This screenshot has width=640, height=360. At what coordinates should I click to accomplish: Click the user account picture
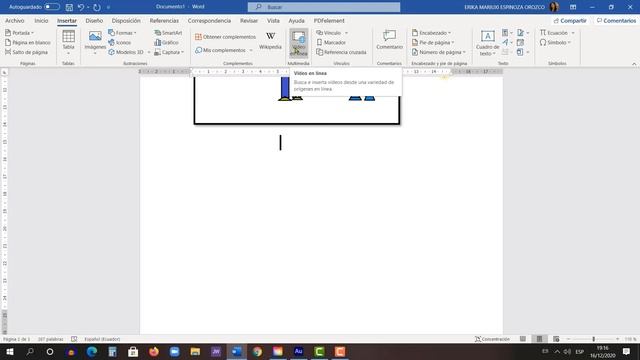click(554, 7)
